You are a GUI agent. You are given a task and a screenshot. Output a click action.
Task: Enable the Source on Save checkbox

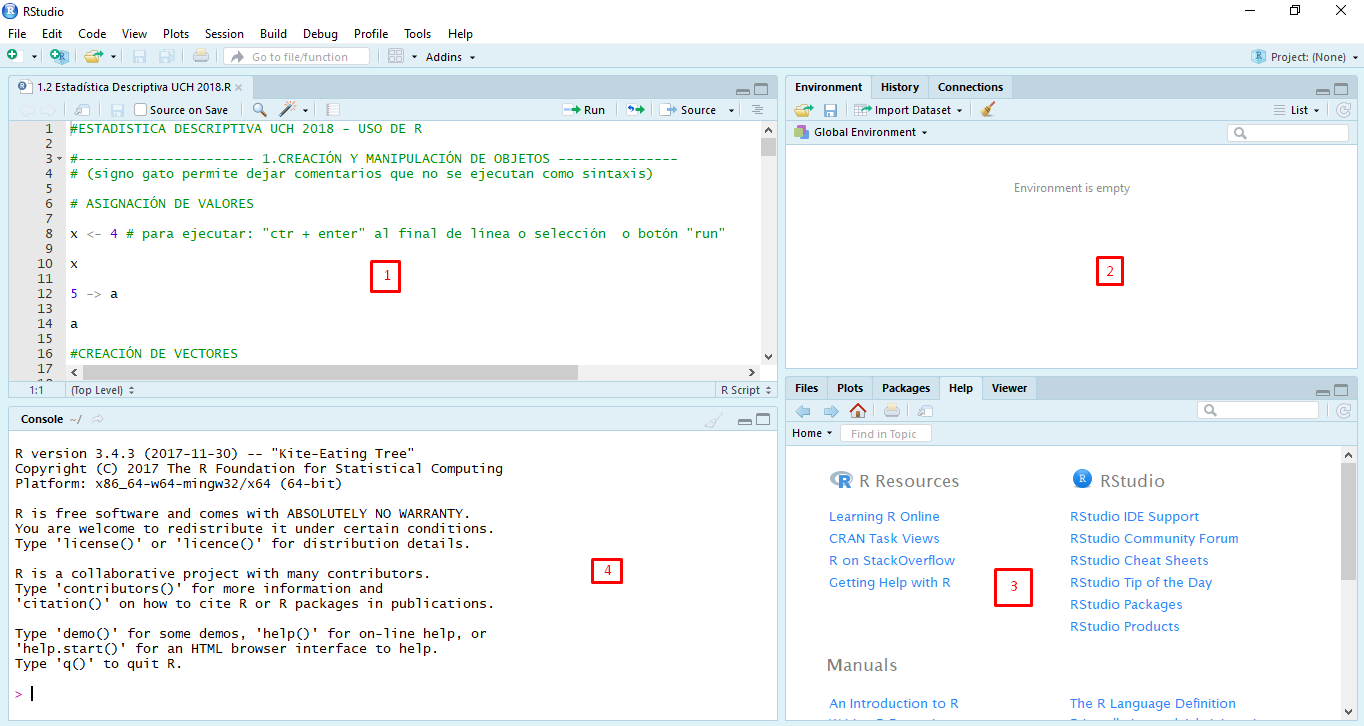141,110
